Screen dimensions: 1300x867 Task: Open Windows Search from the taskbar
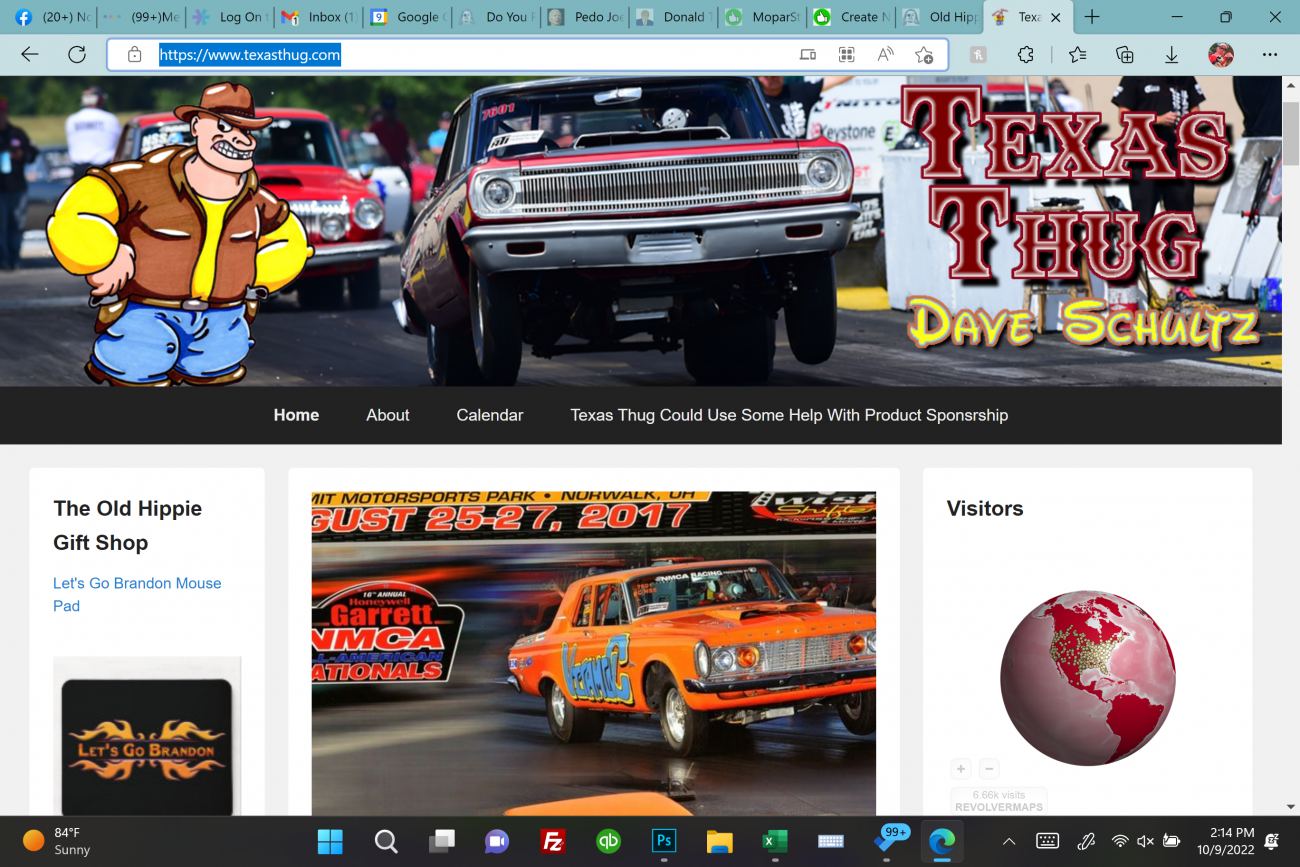[x=386, y=842]
